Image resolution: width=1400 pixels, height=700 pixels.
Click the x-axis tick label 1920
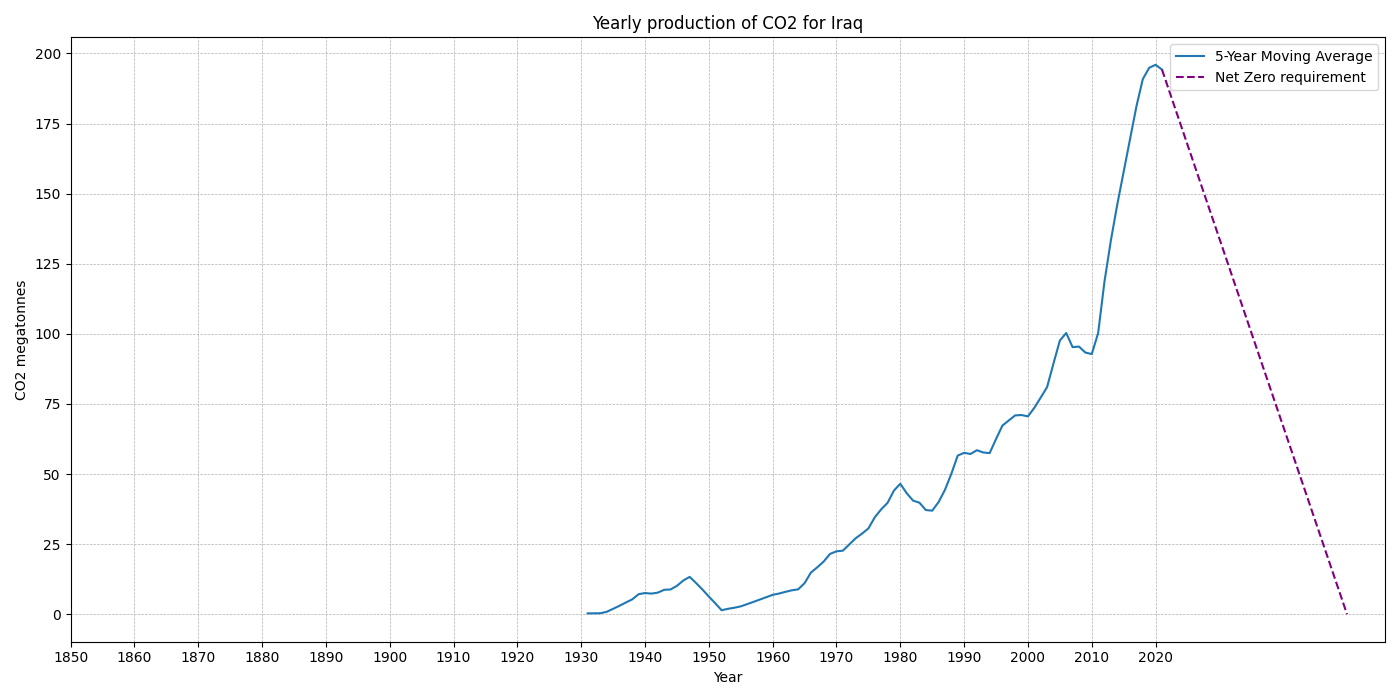pos(517,658)
